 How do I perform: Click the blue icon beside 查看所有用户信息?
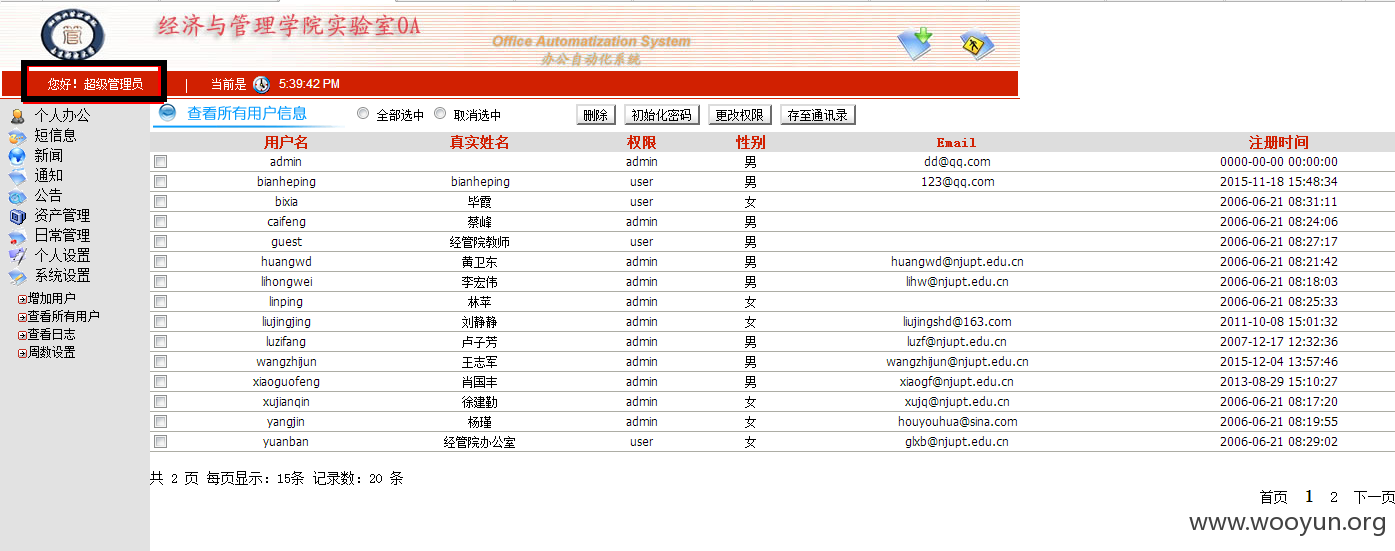(168, 113)
